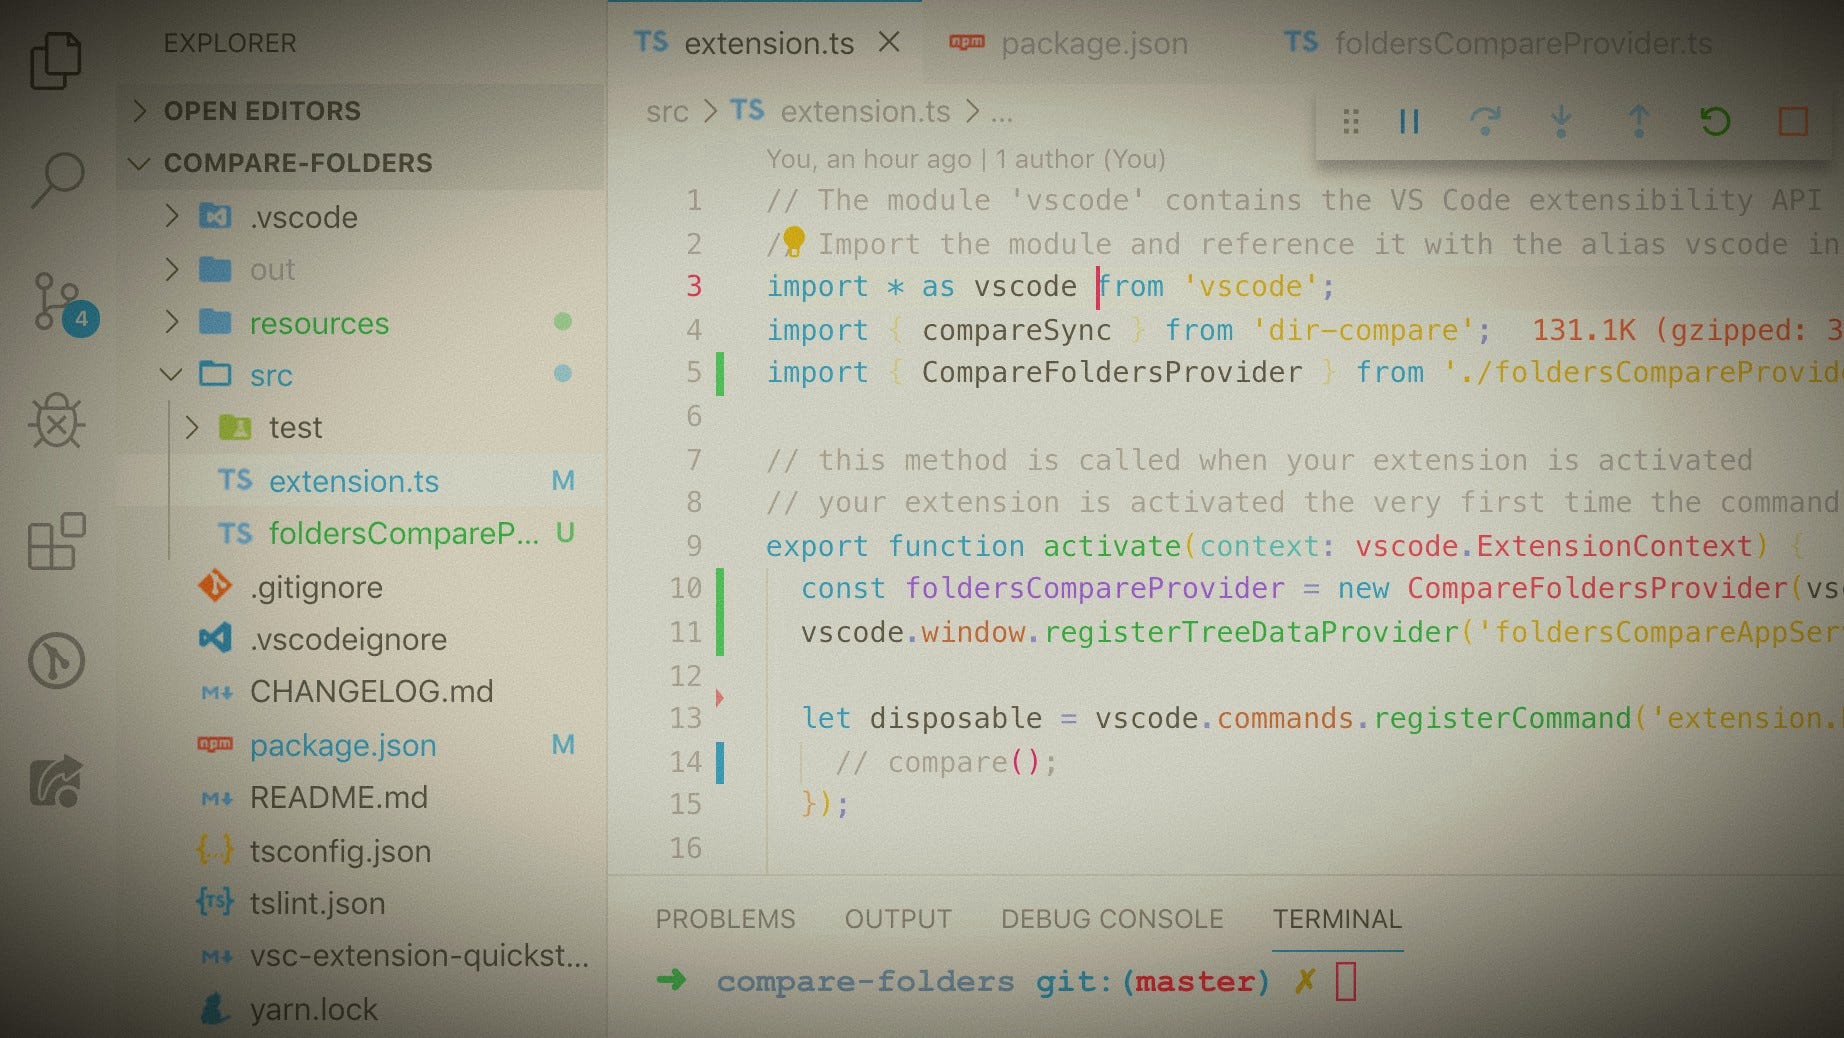Close the extension.ts editor tab
The image size is (1844, 1038).
889,42
